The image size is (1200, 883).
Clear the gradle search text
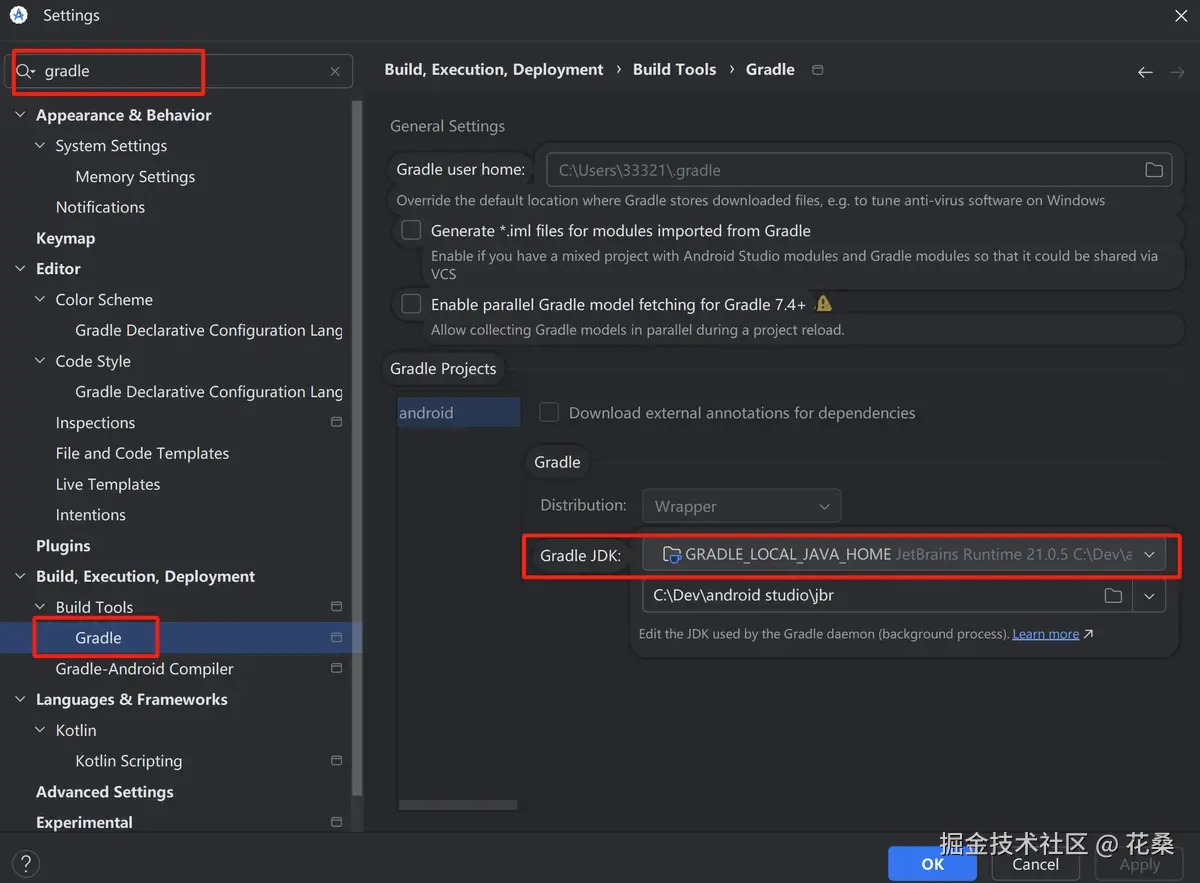(335, 71)
